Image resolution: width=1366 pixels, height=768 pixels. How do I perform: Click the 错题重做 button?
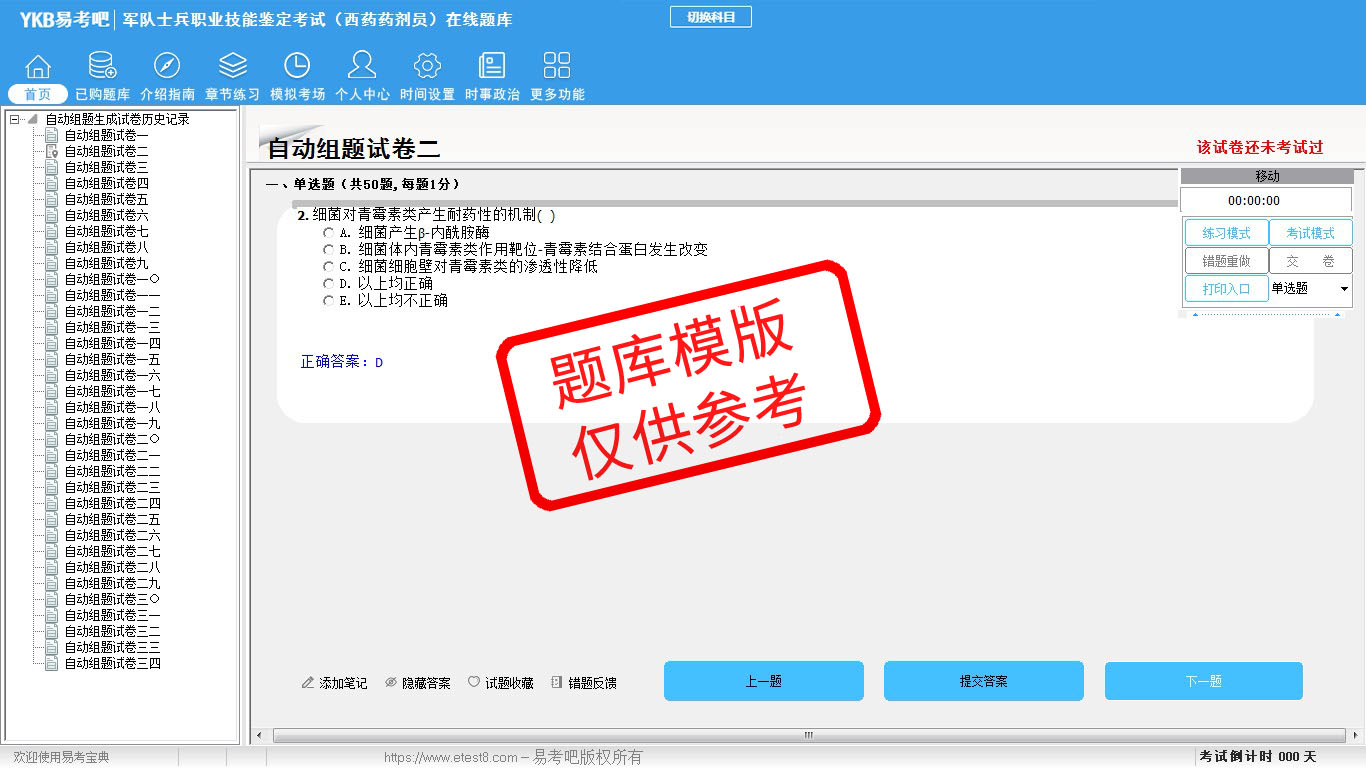[x=1226, y=261]
